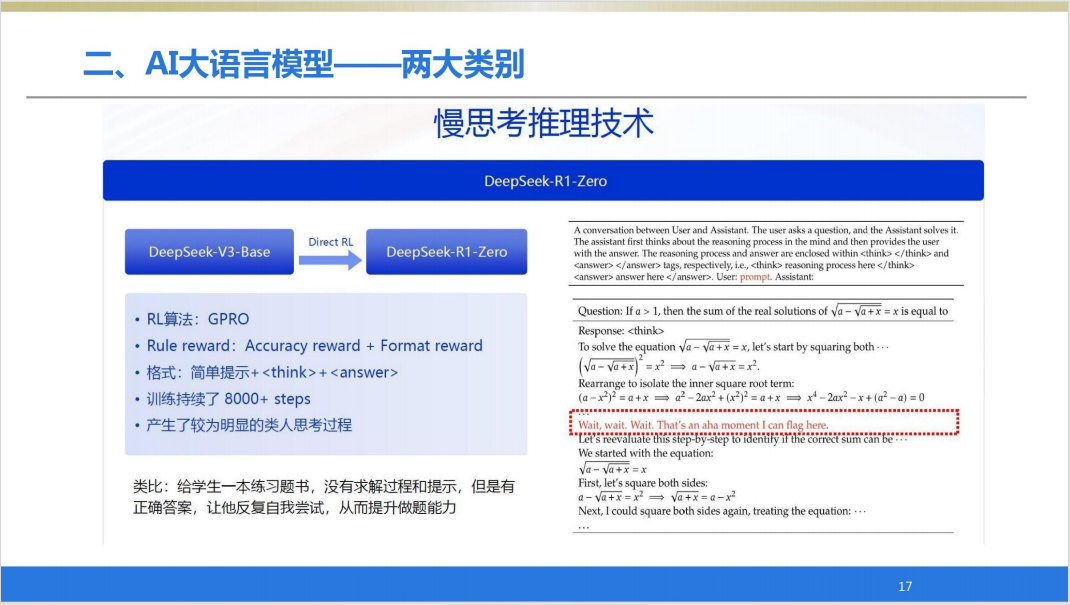Screen dimensions: 1070x605
Task: Click the Direct RL arrow
Action: coord(330,260)
